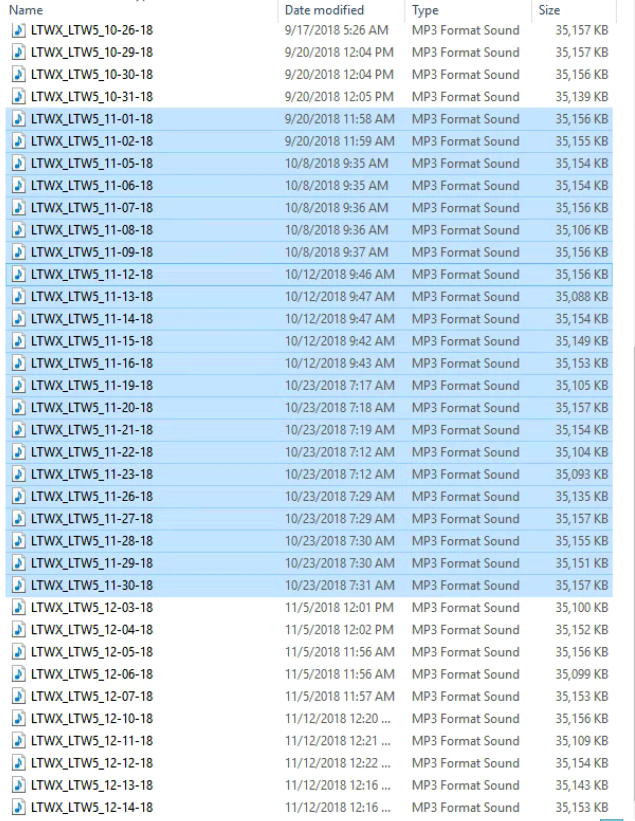
Task: Click date 11/5/2018 12:01 PM
Action: click(x=339, y=607)
